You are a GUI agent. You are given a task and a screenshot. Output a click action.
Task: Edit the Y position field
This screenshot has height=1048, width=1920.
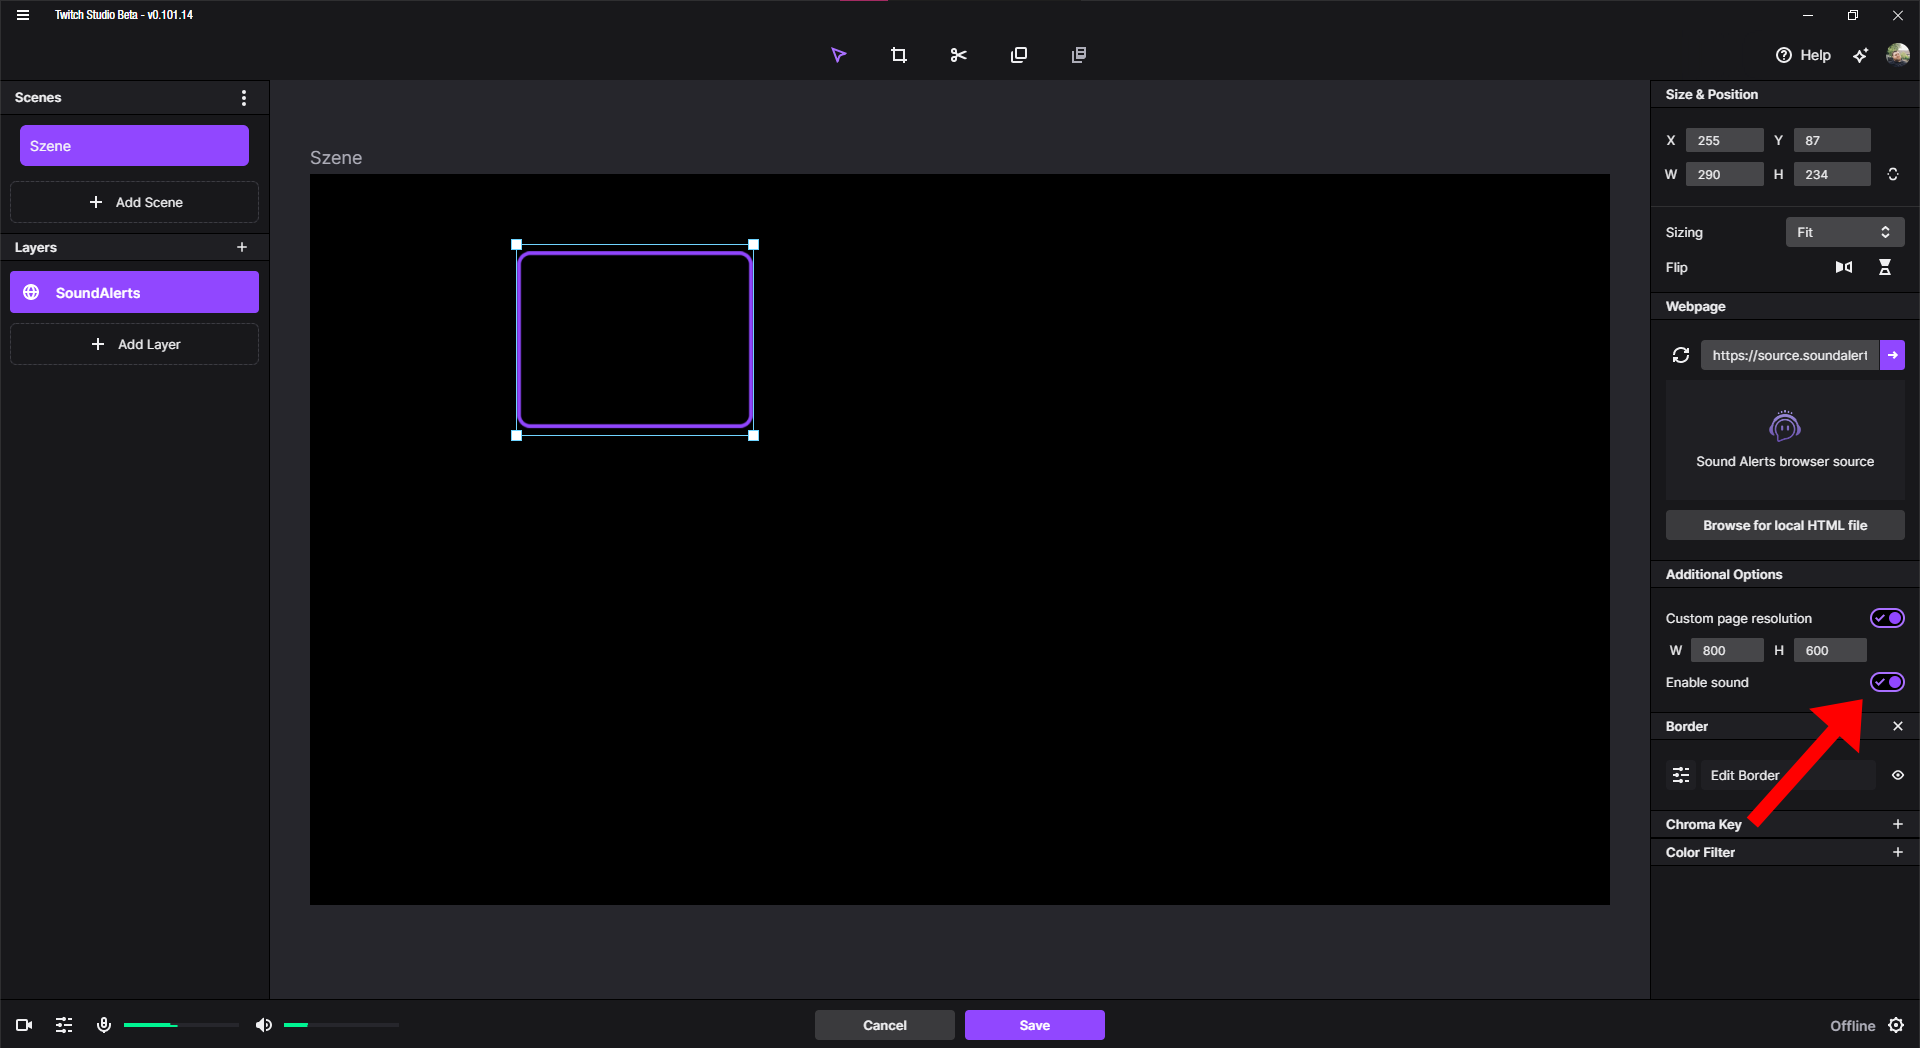1831,140
